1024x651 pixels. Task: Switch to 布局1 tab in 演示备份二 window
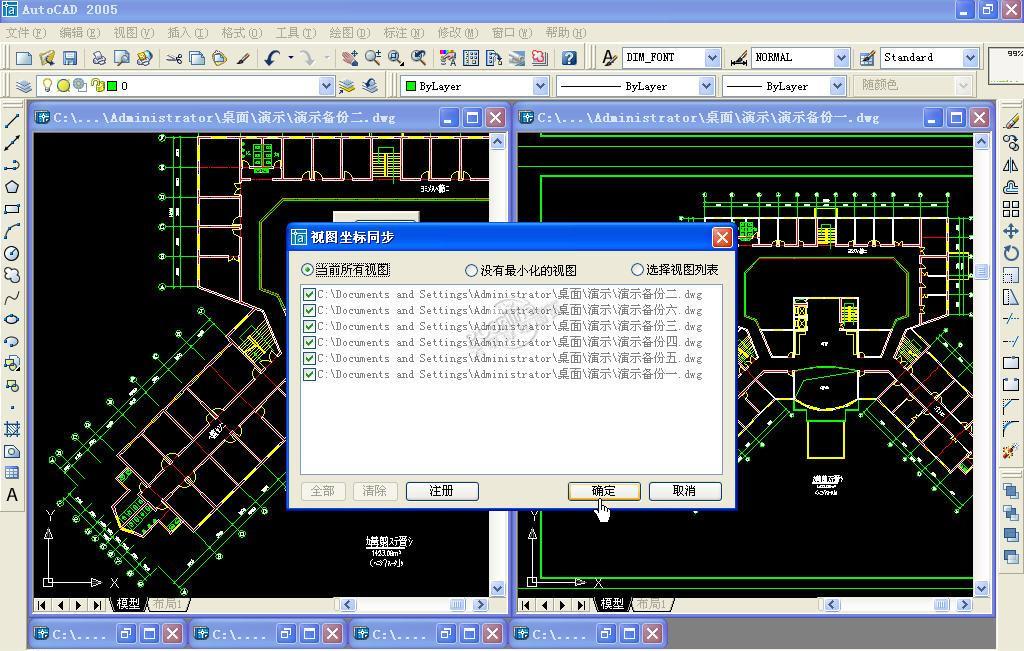point(168,604)
